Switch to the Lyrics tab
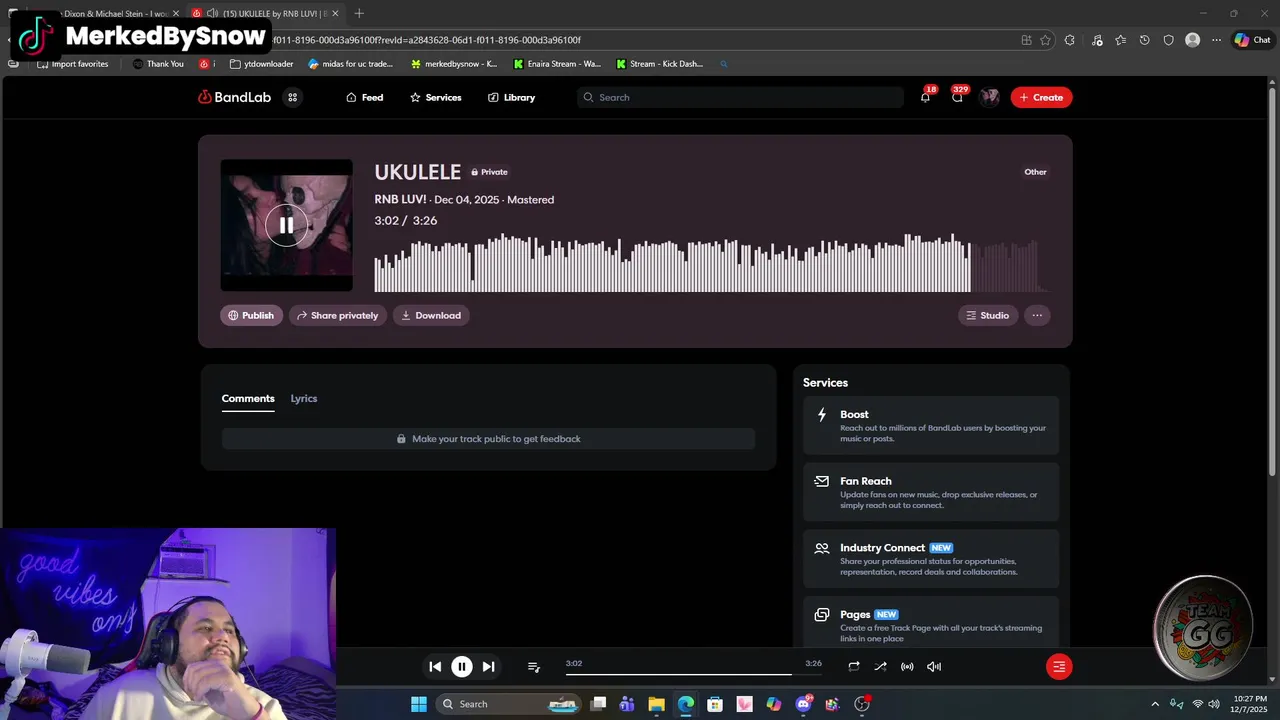1280x720 pixels. coord(304,398)
